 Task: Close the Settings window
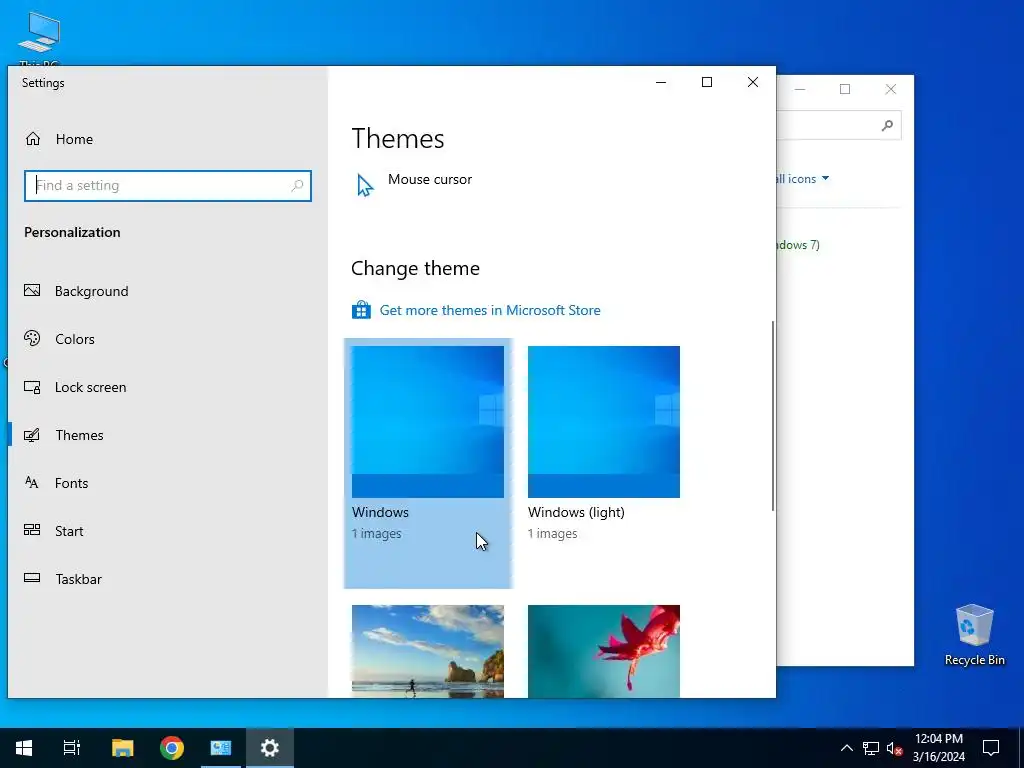point(753,82)
